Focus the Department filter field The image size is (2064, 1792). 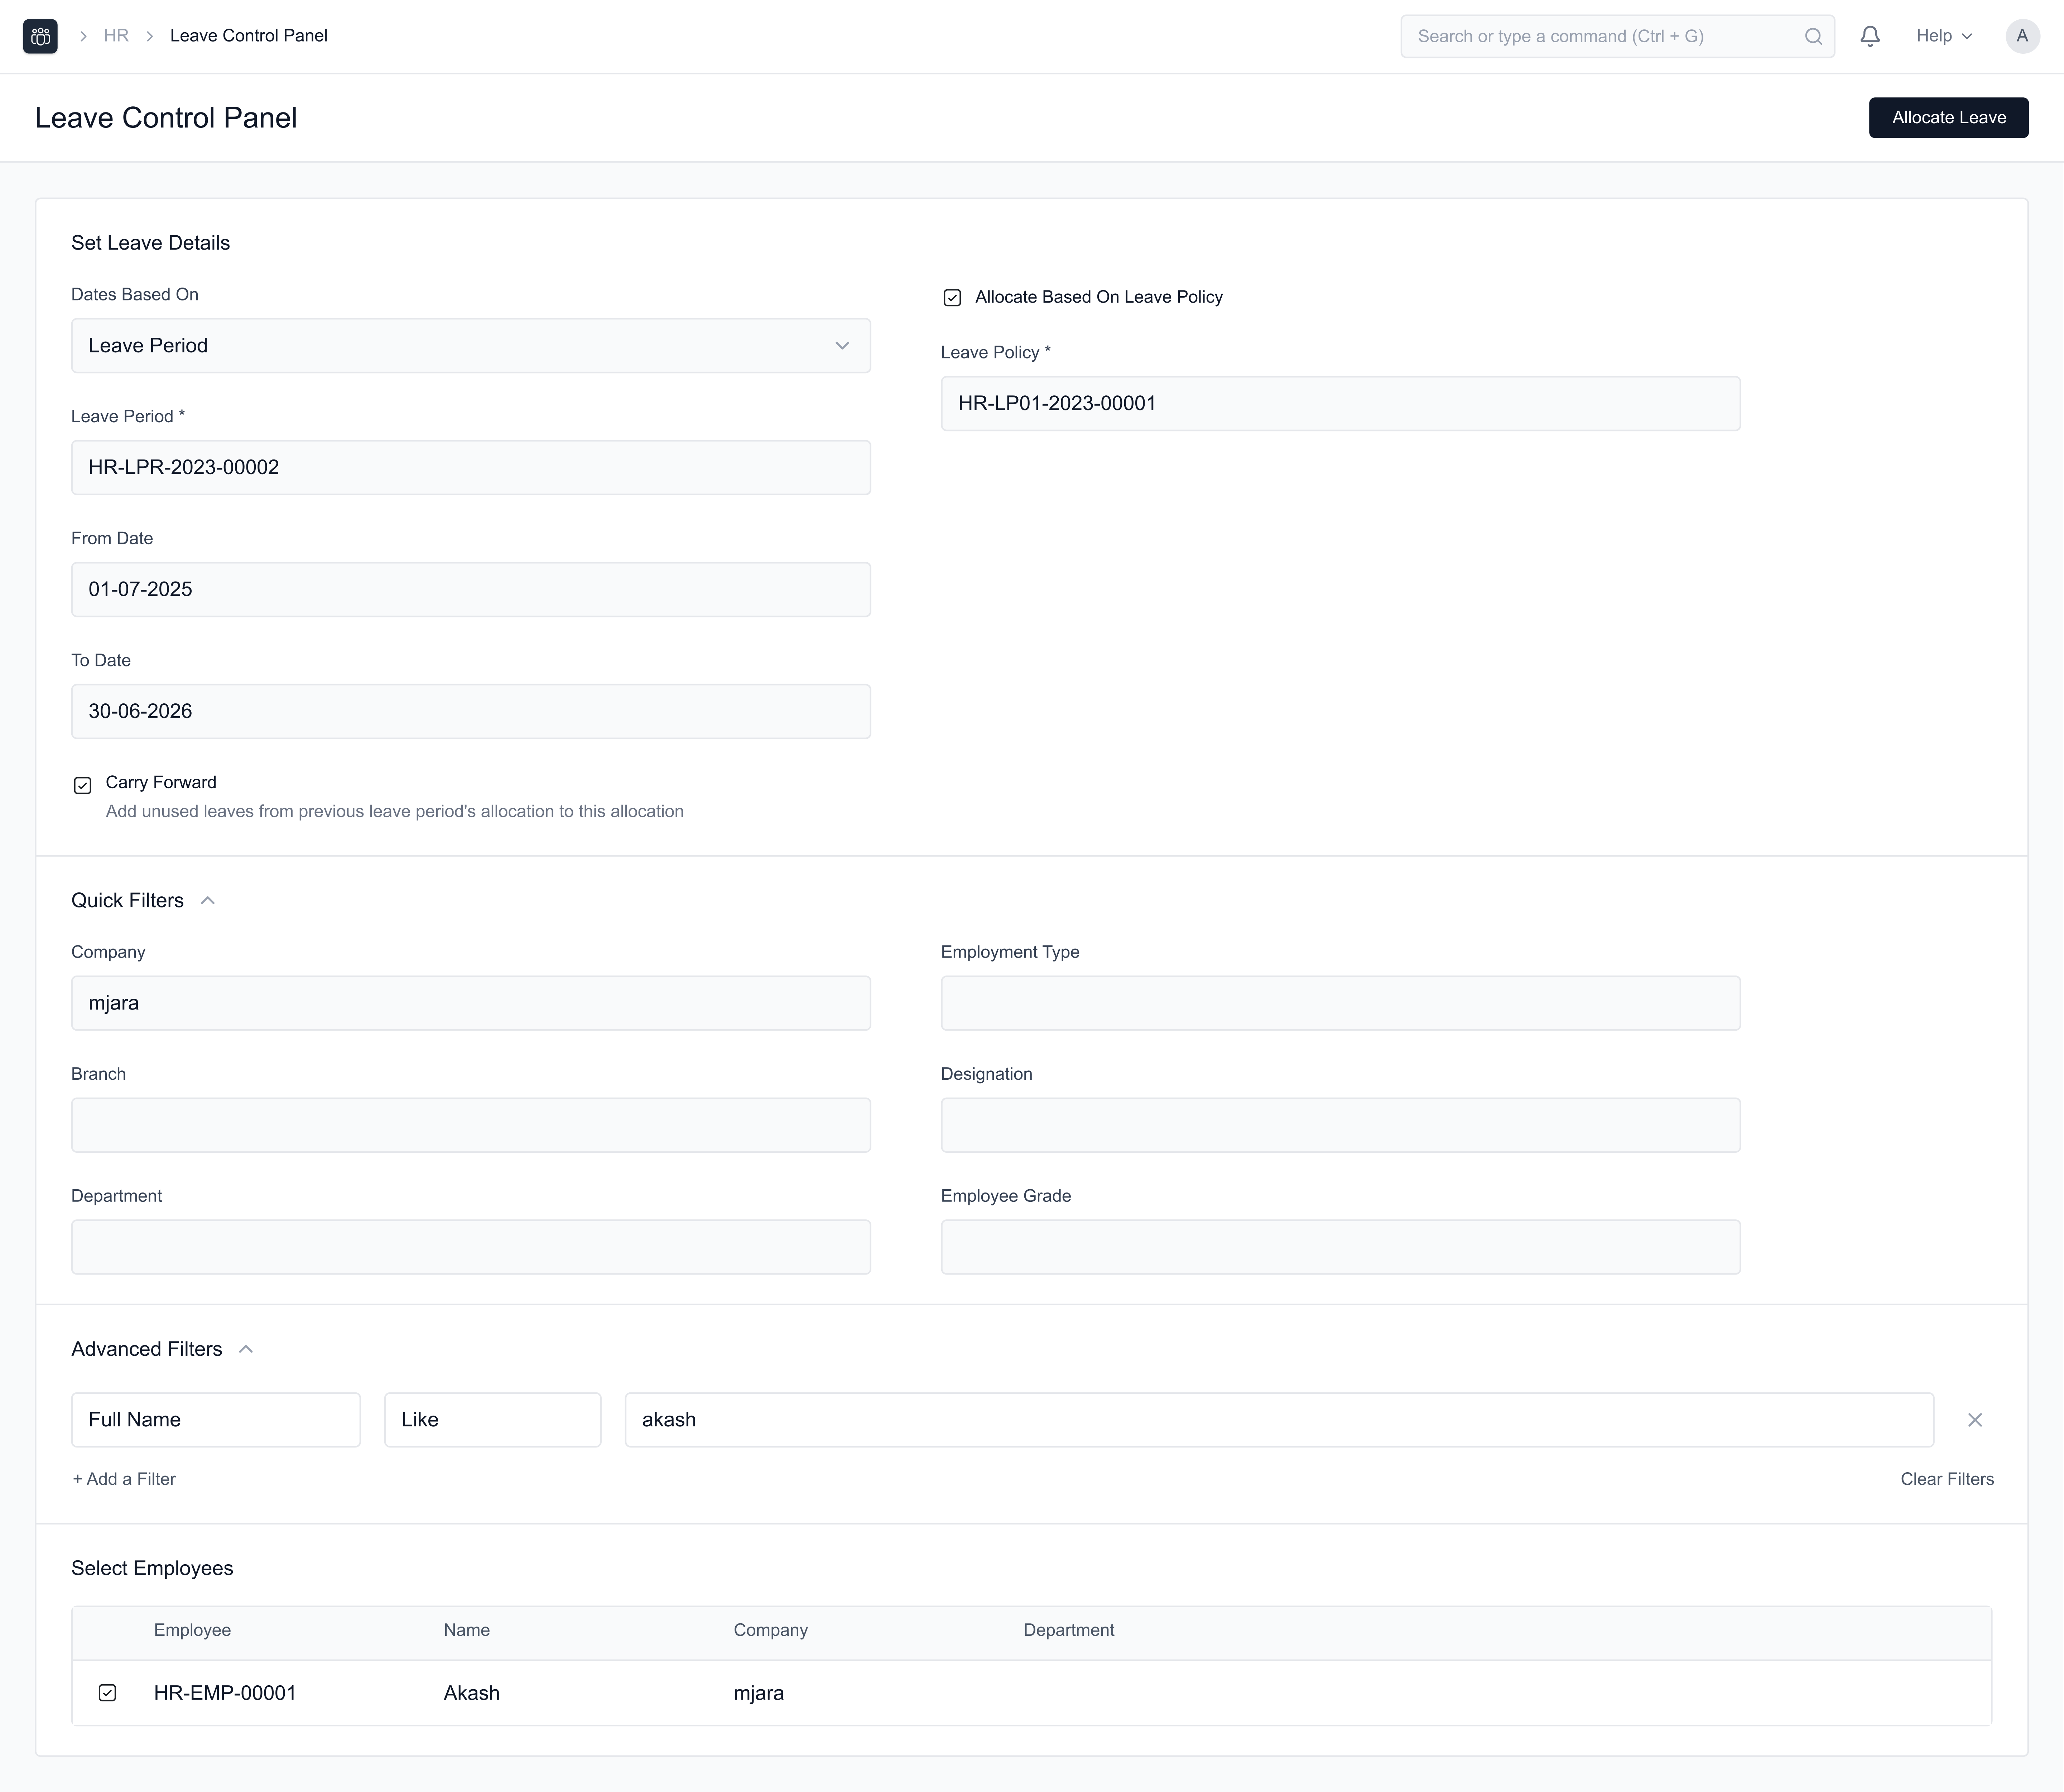pyautogui.click(x=470, y=1247)
